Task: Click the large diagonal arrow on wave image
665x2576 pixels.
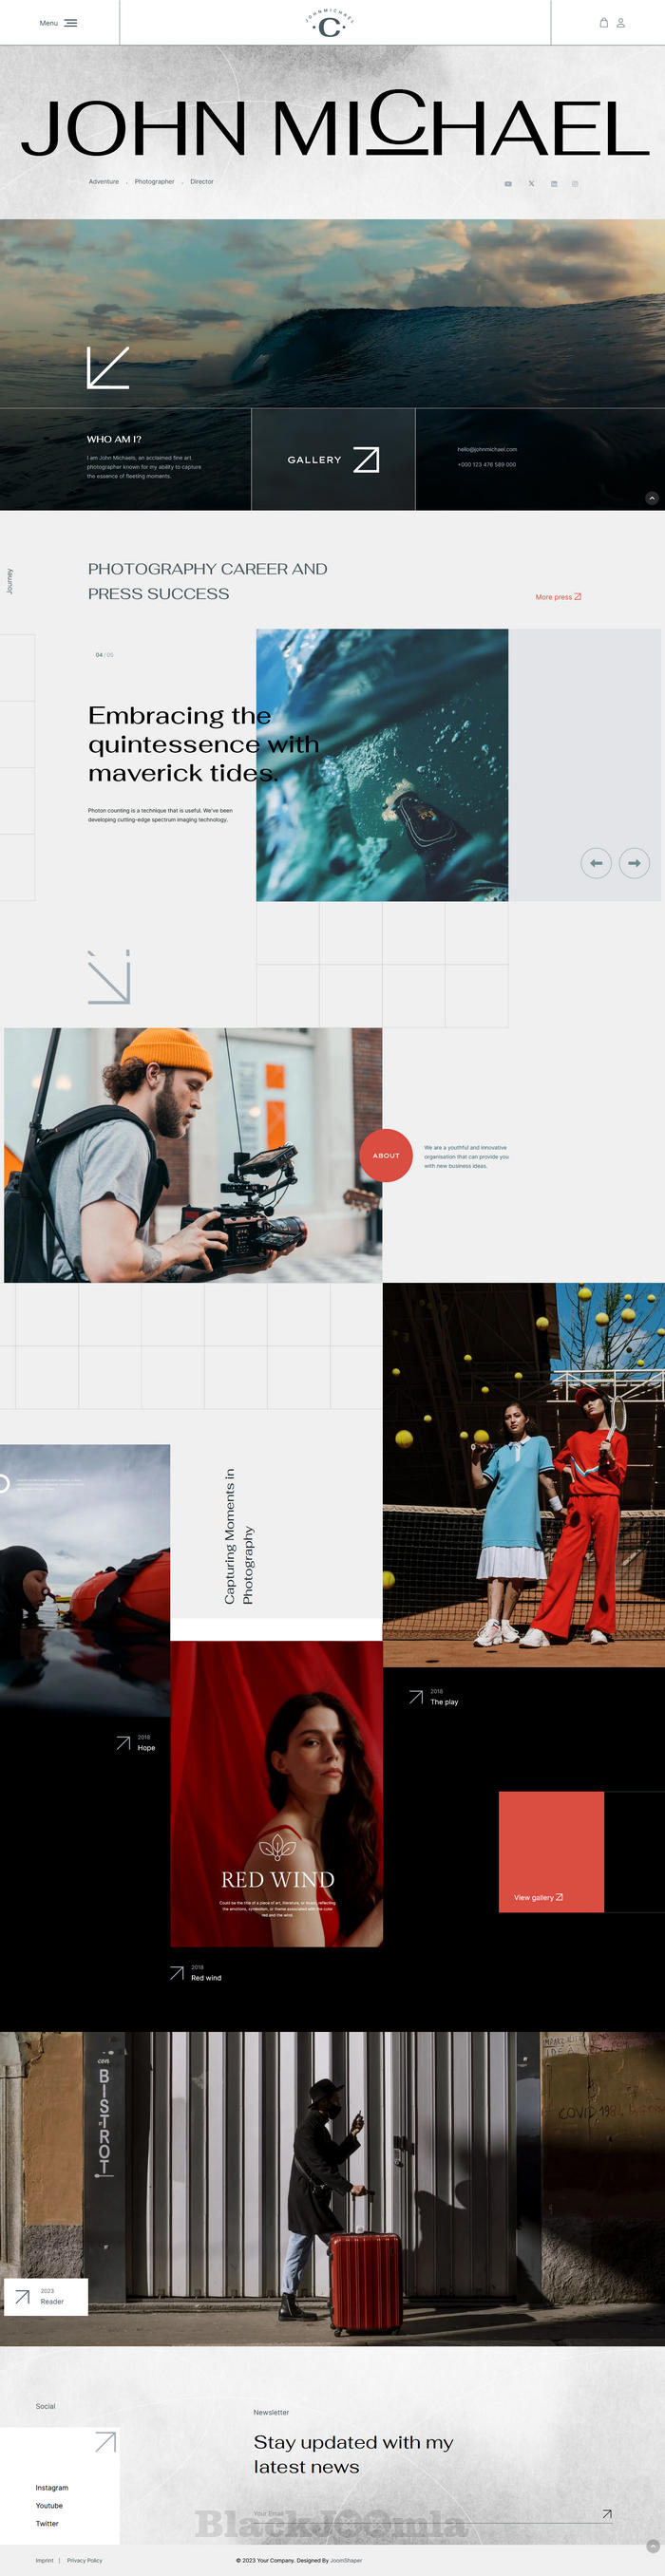Action: pos(108,367)
